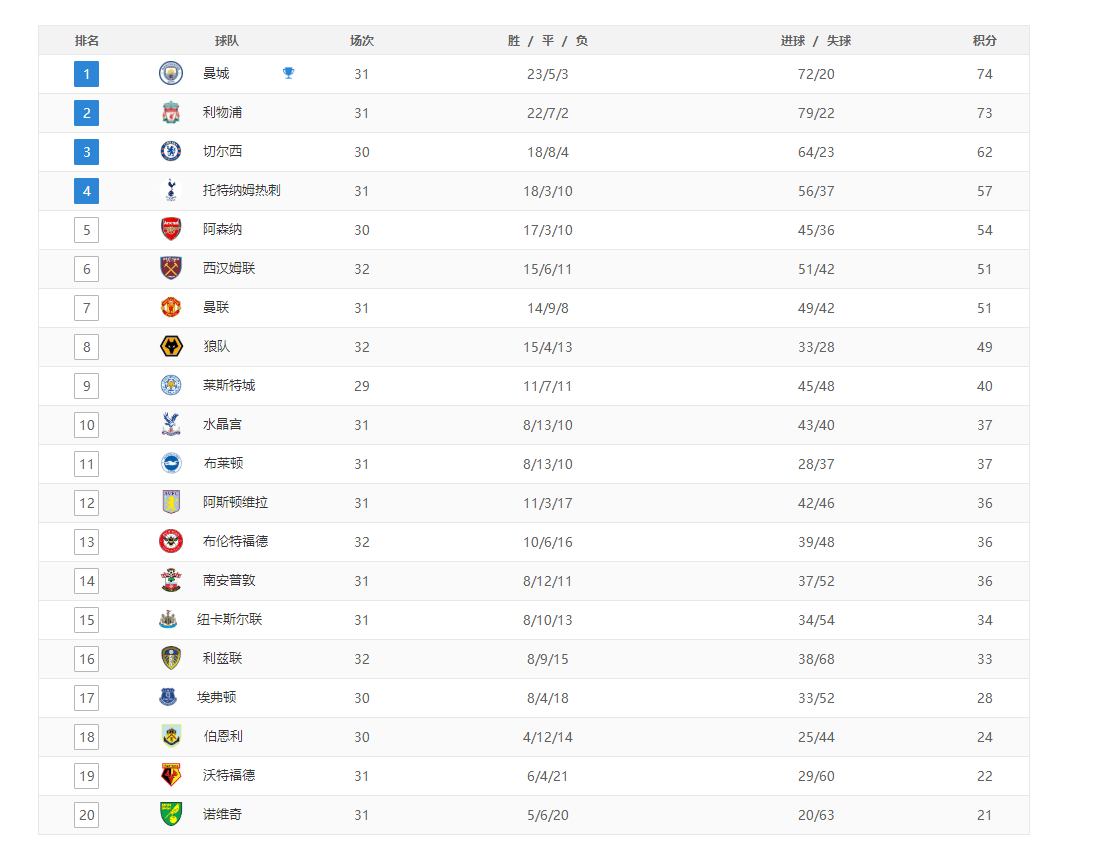Click the Watford crest beside 沃特福德
Viewport: 1102px width, 851px height.
click(x=171, y=775)
